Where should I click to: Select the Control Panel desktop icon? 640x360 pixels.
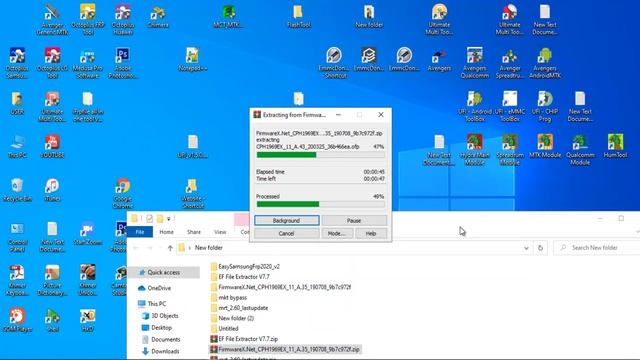(17, 237)
